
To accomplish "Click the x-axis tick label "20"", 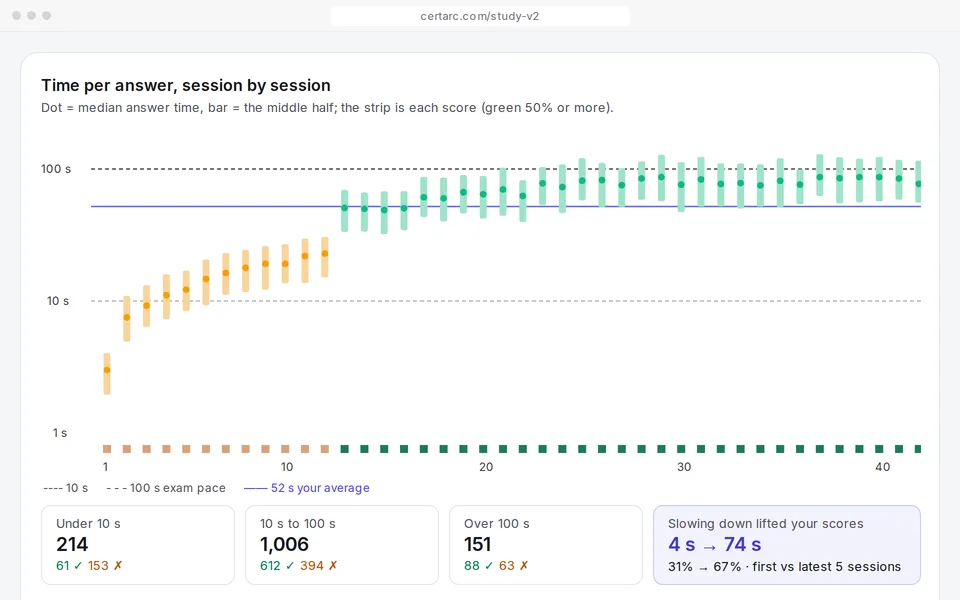I will pos(486,467).
